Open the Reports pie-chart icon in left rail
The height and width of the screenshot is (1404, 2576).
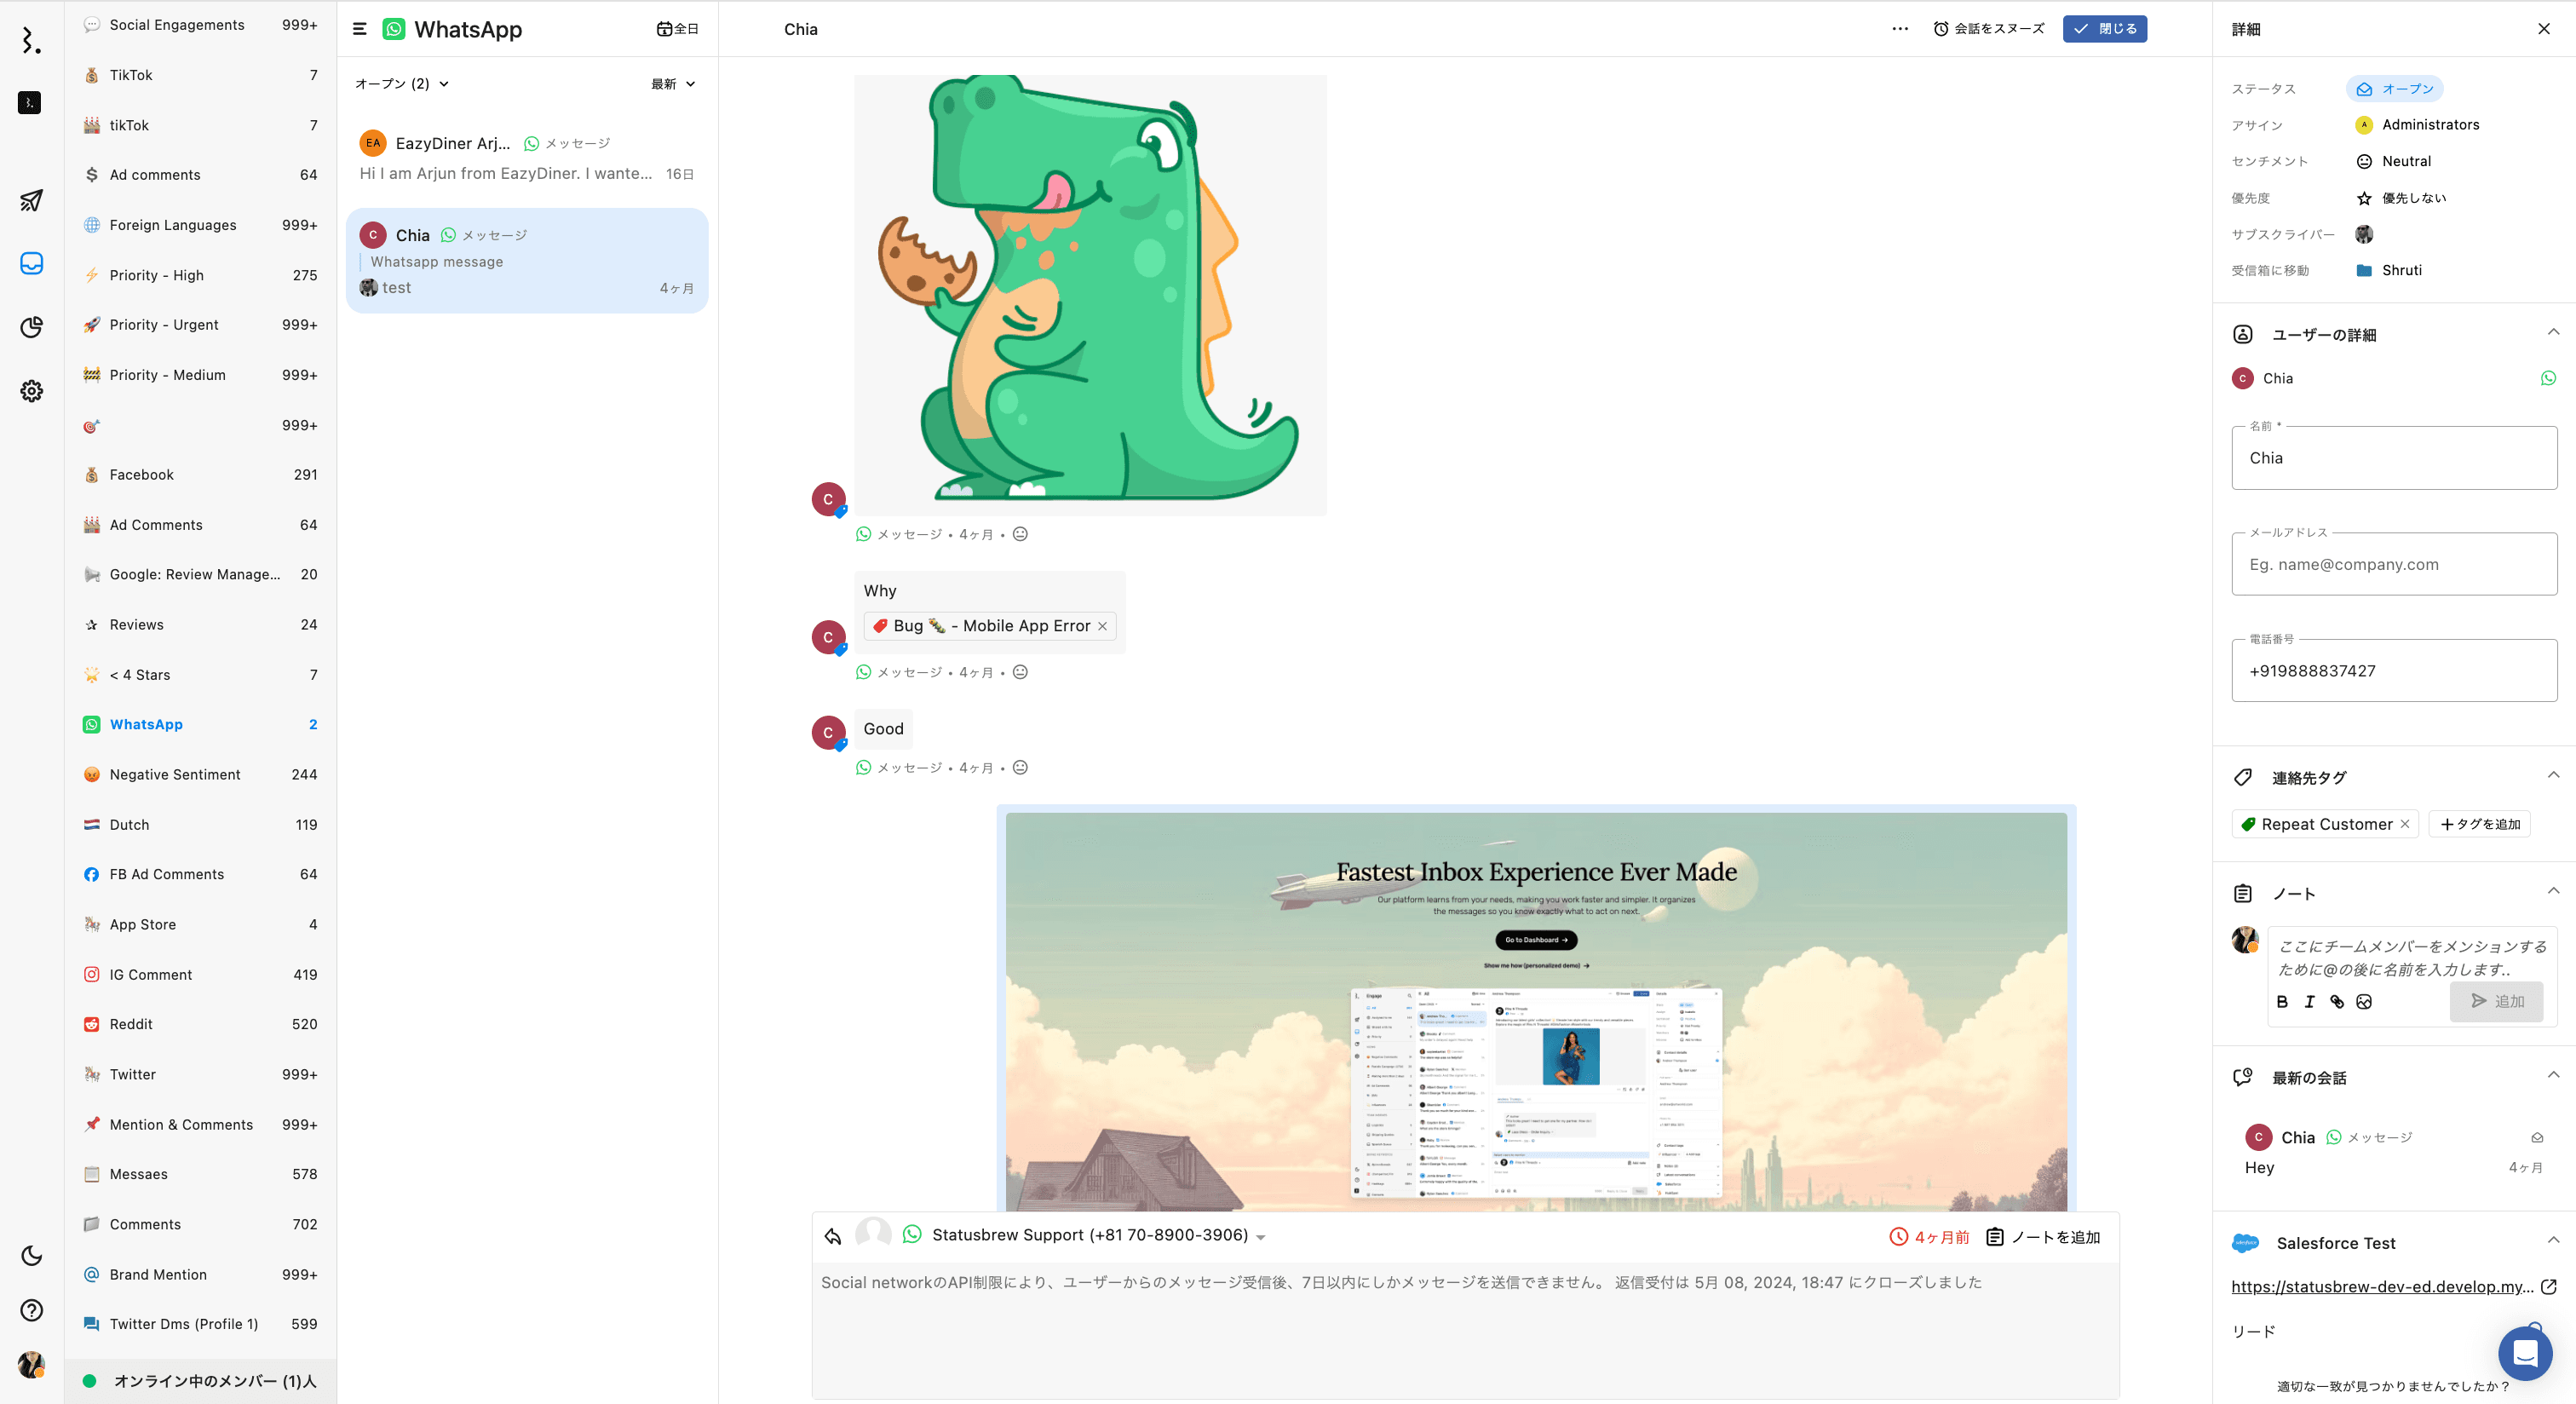pos(31,327)
